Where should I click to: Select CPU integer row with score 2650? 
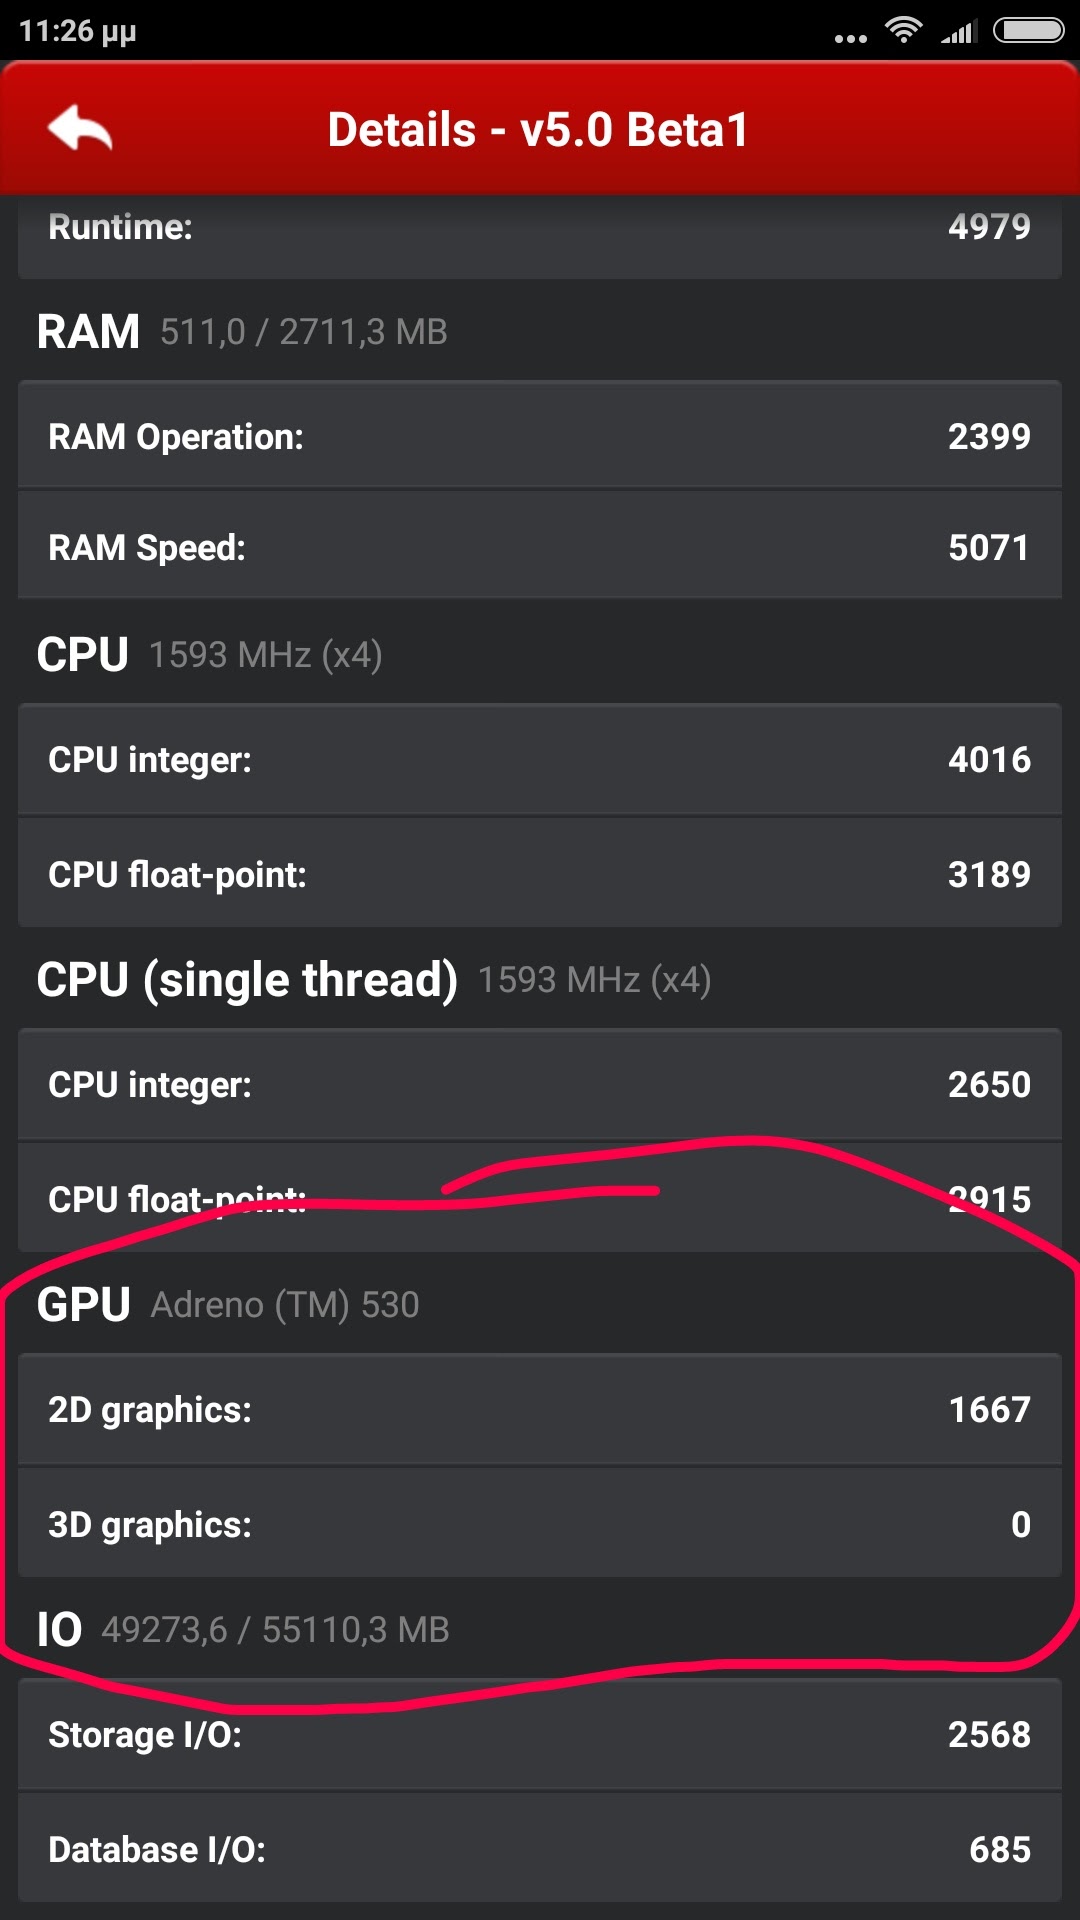[x=540, y=1084]
